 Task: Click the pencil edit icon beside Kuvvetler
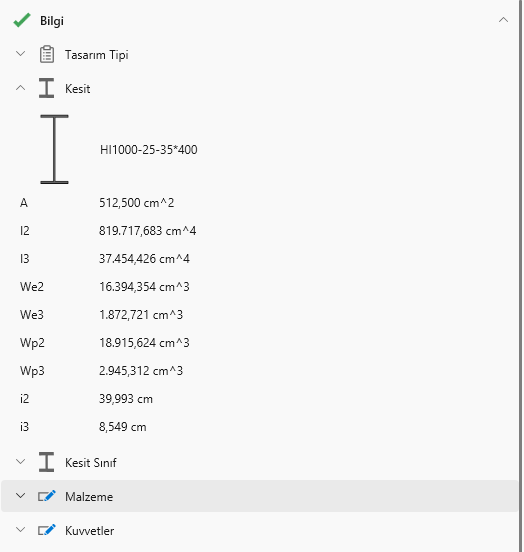[47, 530]
